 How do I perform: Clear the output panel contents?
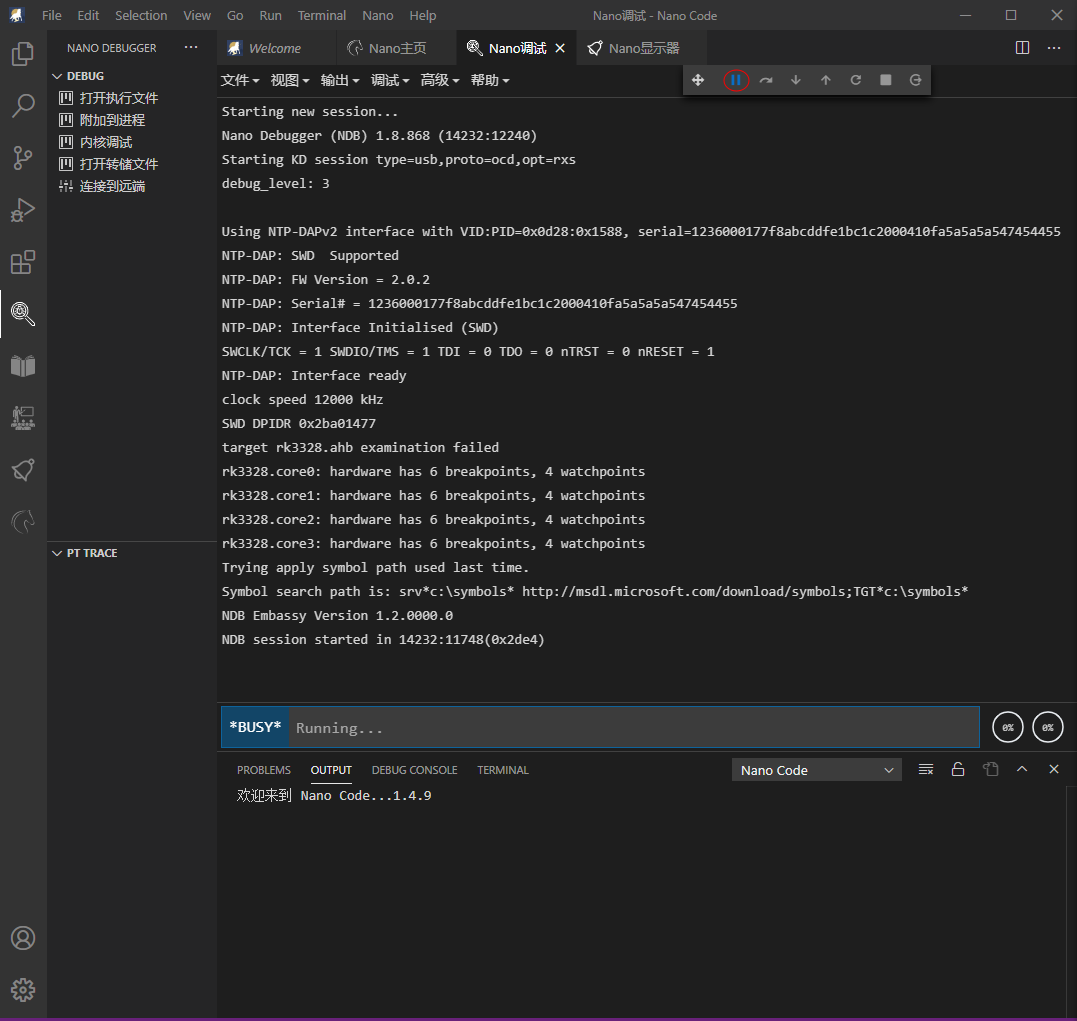[926, 769]
